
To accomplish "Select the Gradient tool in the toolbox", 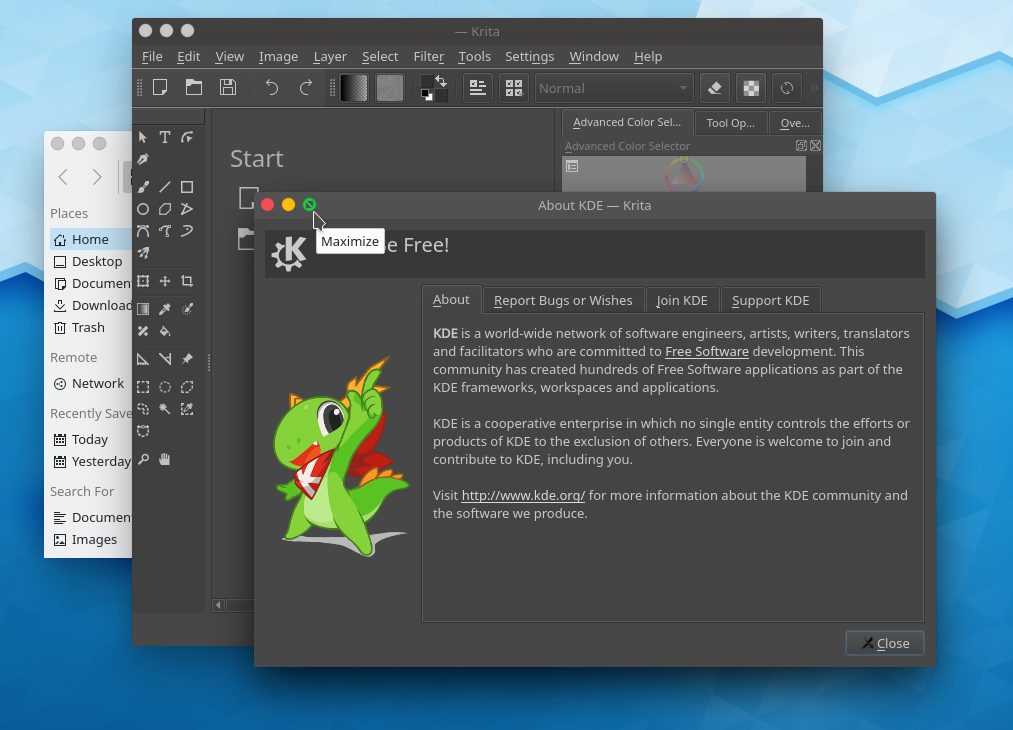I will [143, 309].
